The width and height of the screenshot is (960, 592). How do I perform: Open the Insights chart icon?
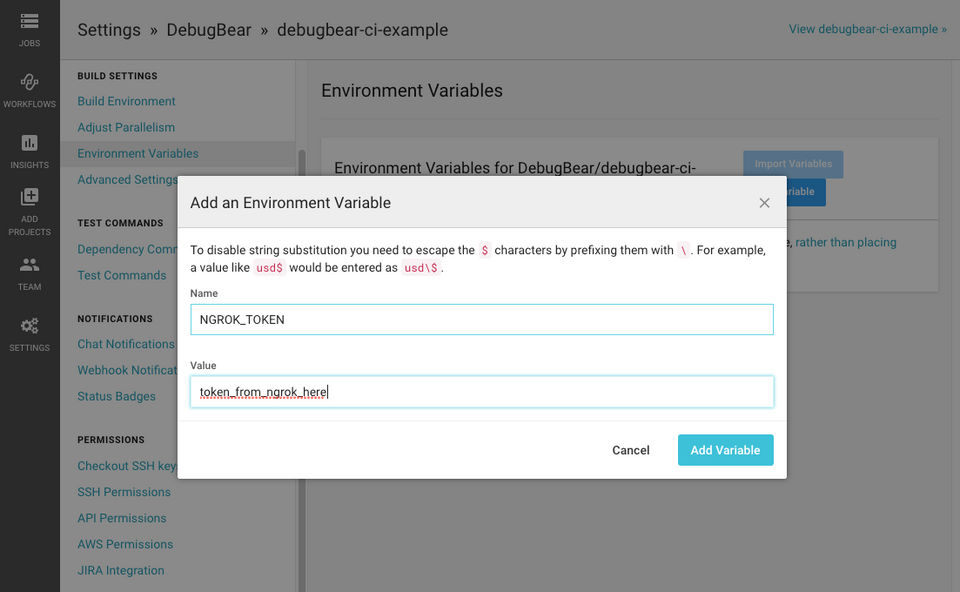pyautogui.click(x=29, y=143)
